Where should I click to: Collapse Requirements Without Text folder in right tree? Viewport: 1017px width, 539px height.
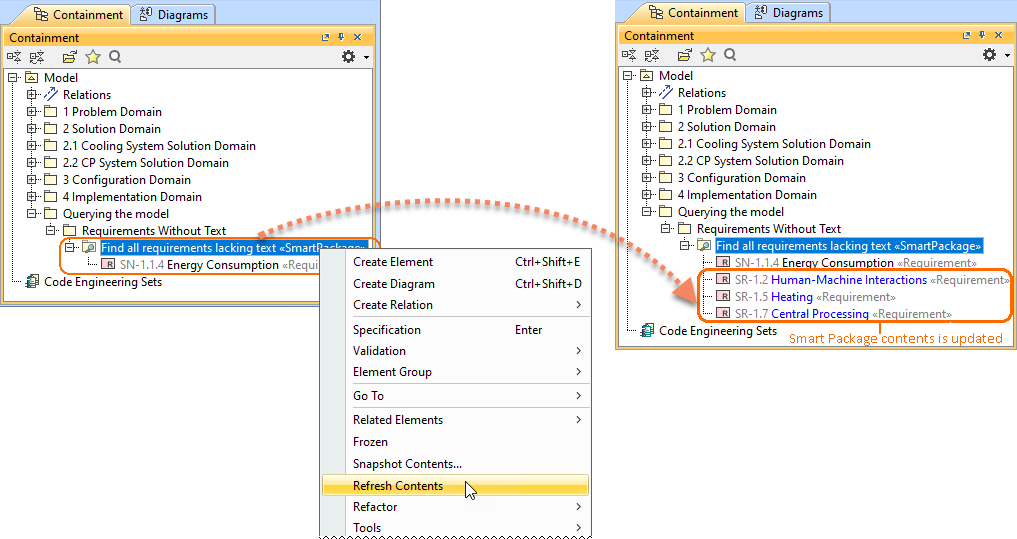666,229
